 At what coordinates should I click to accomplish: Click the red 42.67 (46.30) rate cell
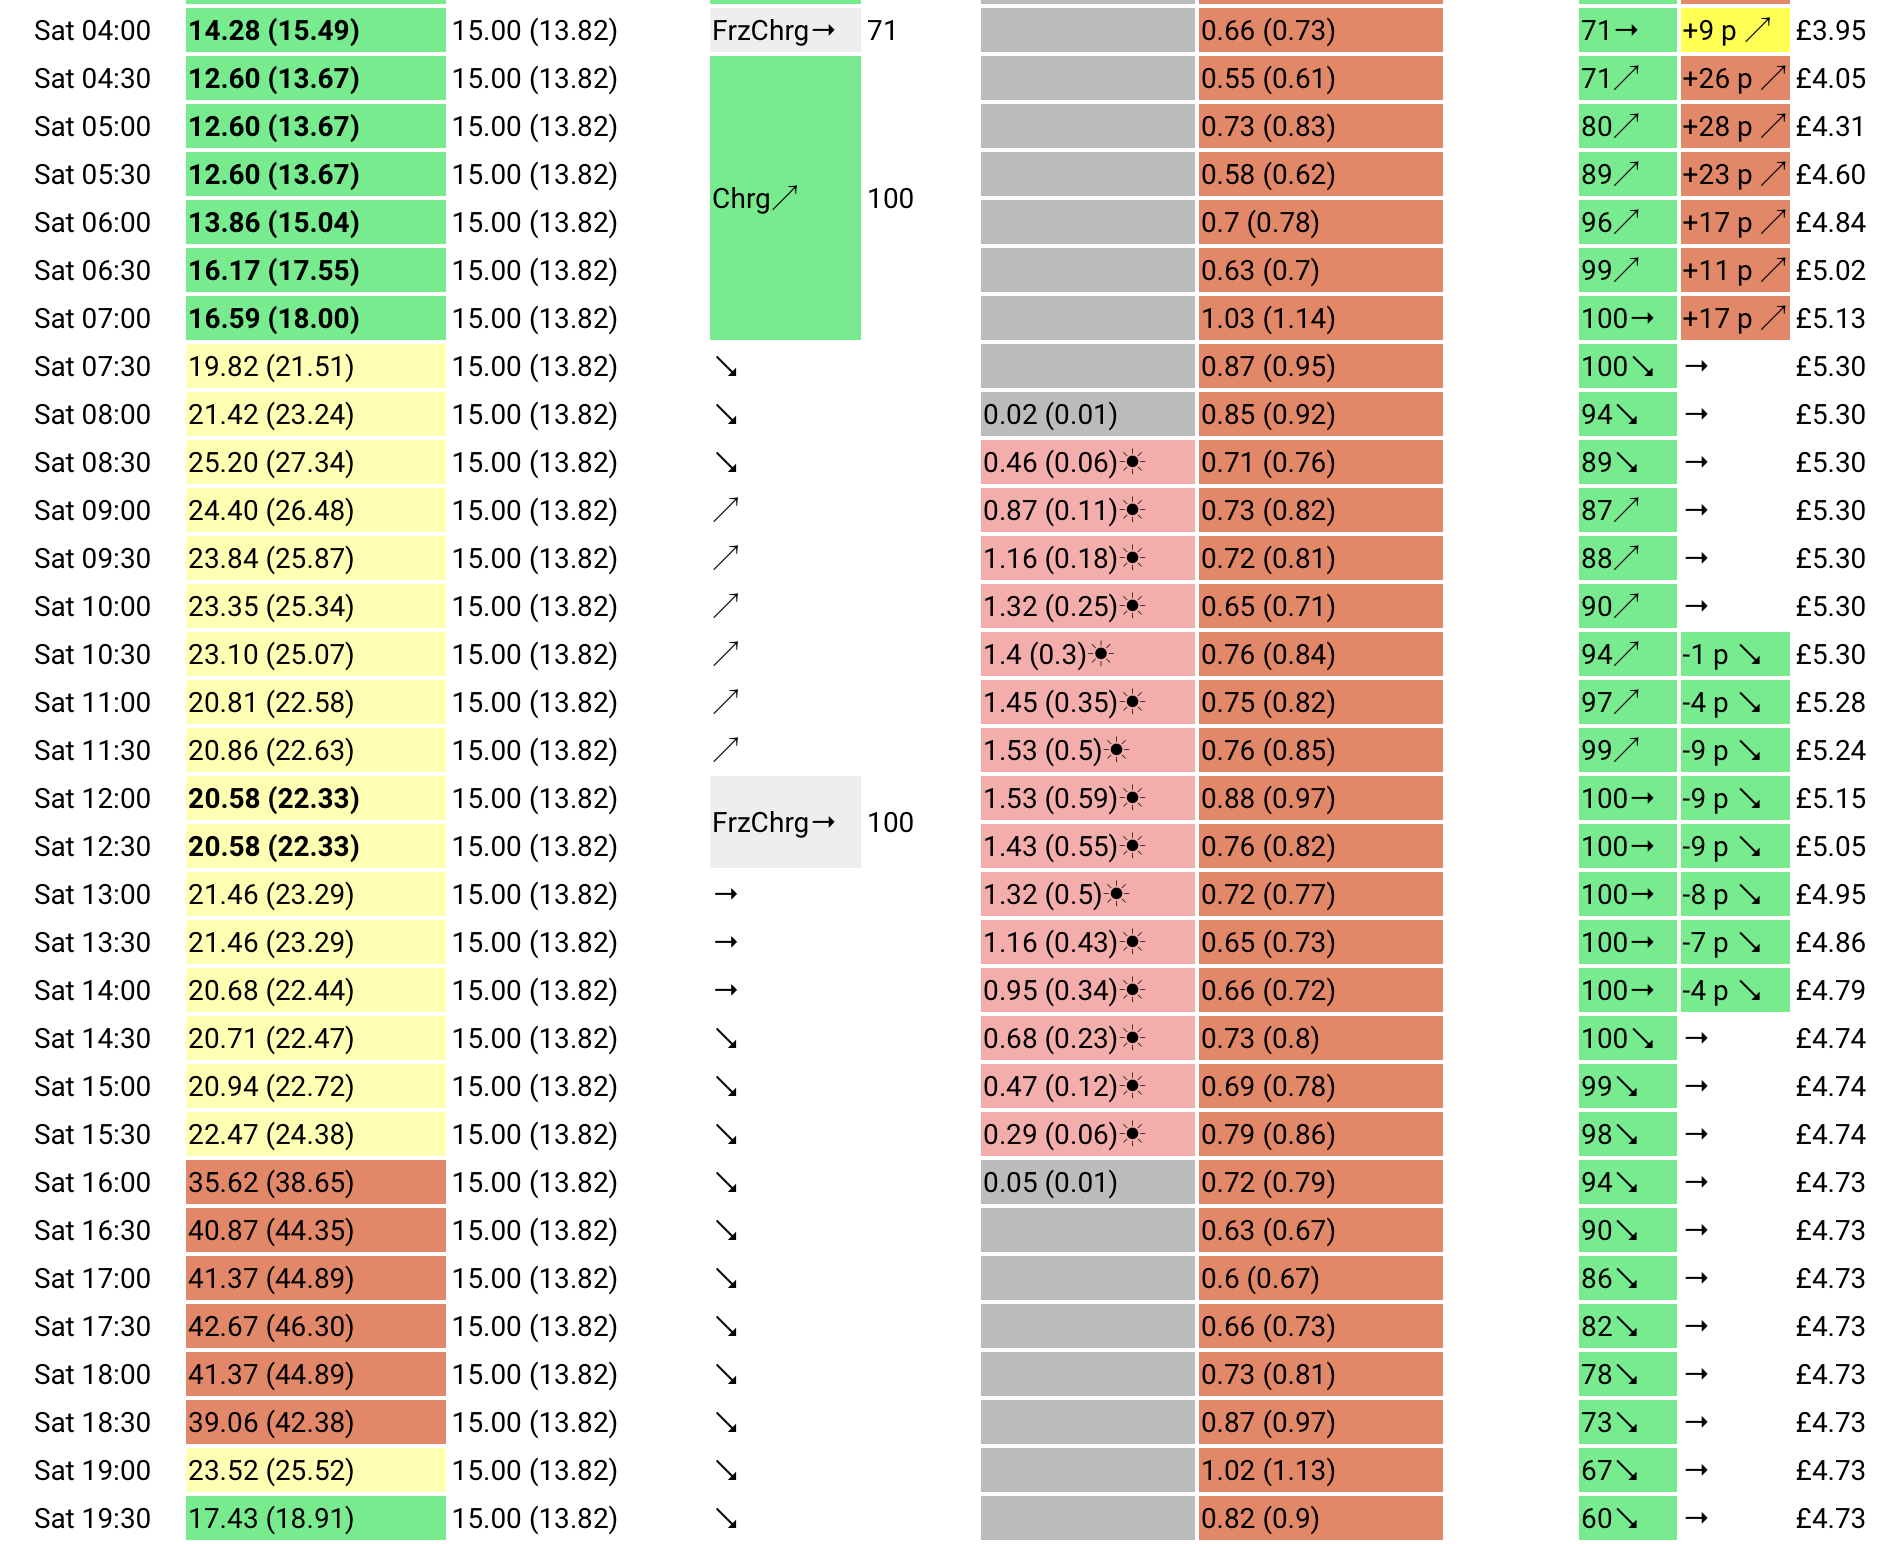click(316, 1326)
